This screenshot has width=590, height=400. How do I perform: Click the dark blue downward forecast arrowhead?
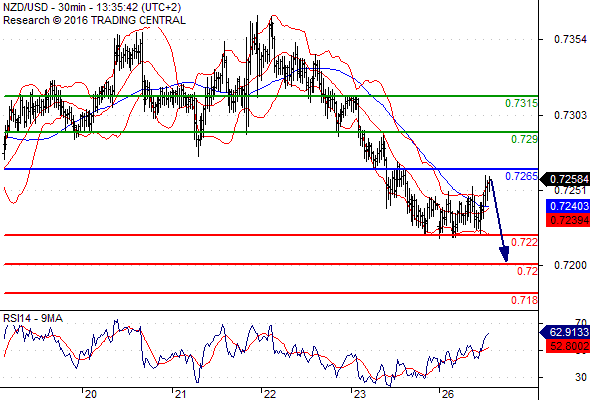point(504,254)
